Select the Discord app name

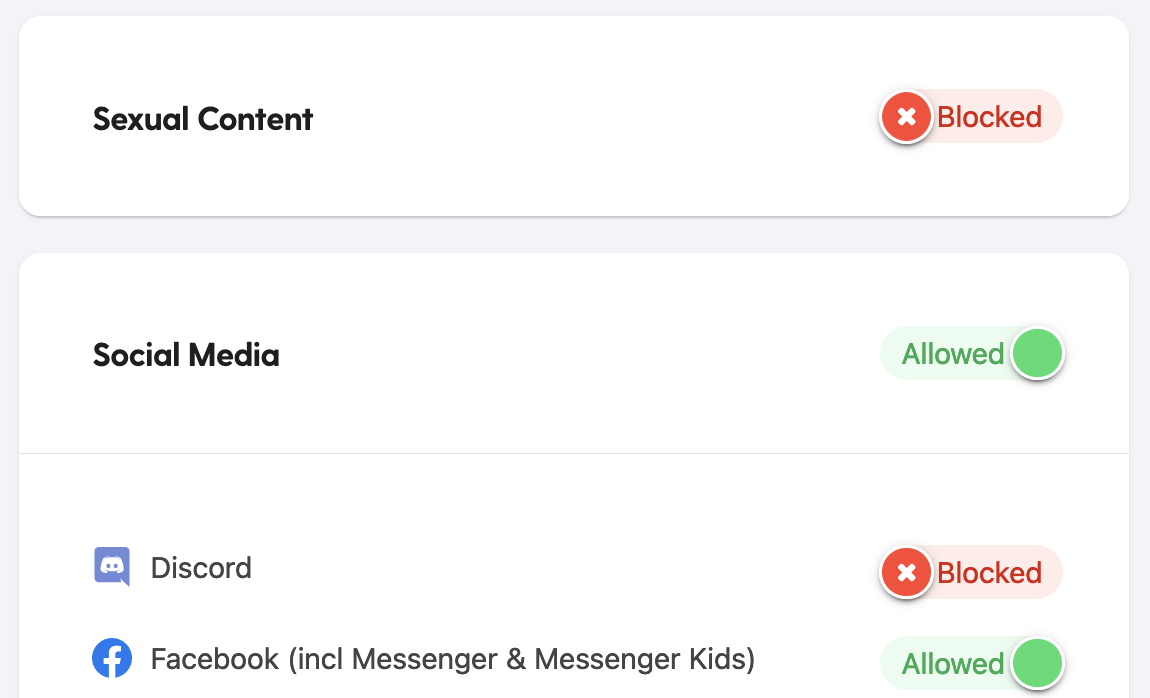click(x=201, y=567)
